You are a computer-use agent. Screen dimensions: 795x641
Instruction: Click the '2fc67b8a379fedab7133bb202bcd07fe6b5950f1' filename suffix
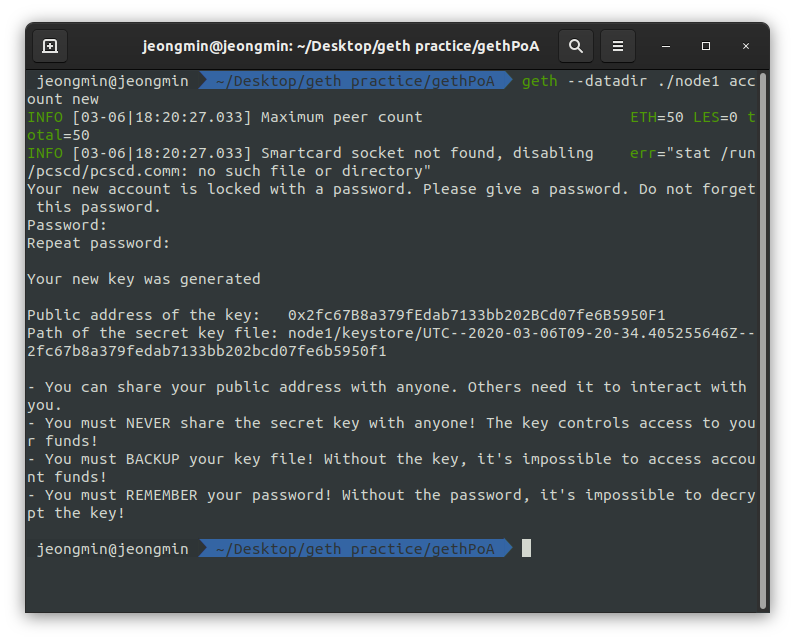[207, 351]
